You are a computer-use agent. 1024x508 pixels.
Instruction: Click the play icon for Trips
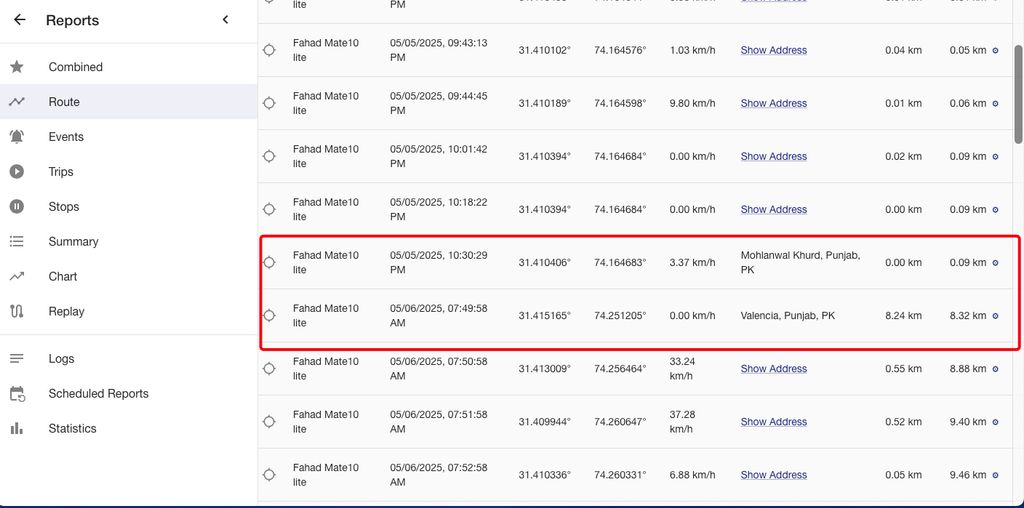[x=17, y=172]
